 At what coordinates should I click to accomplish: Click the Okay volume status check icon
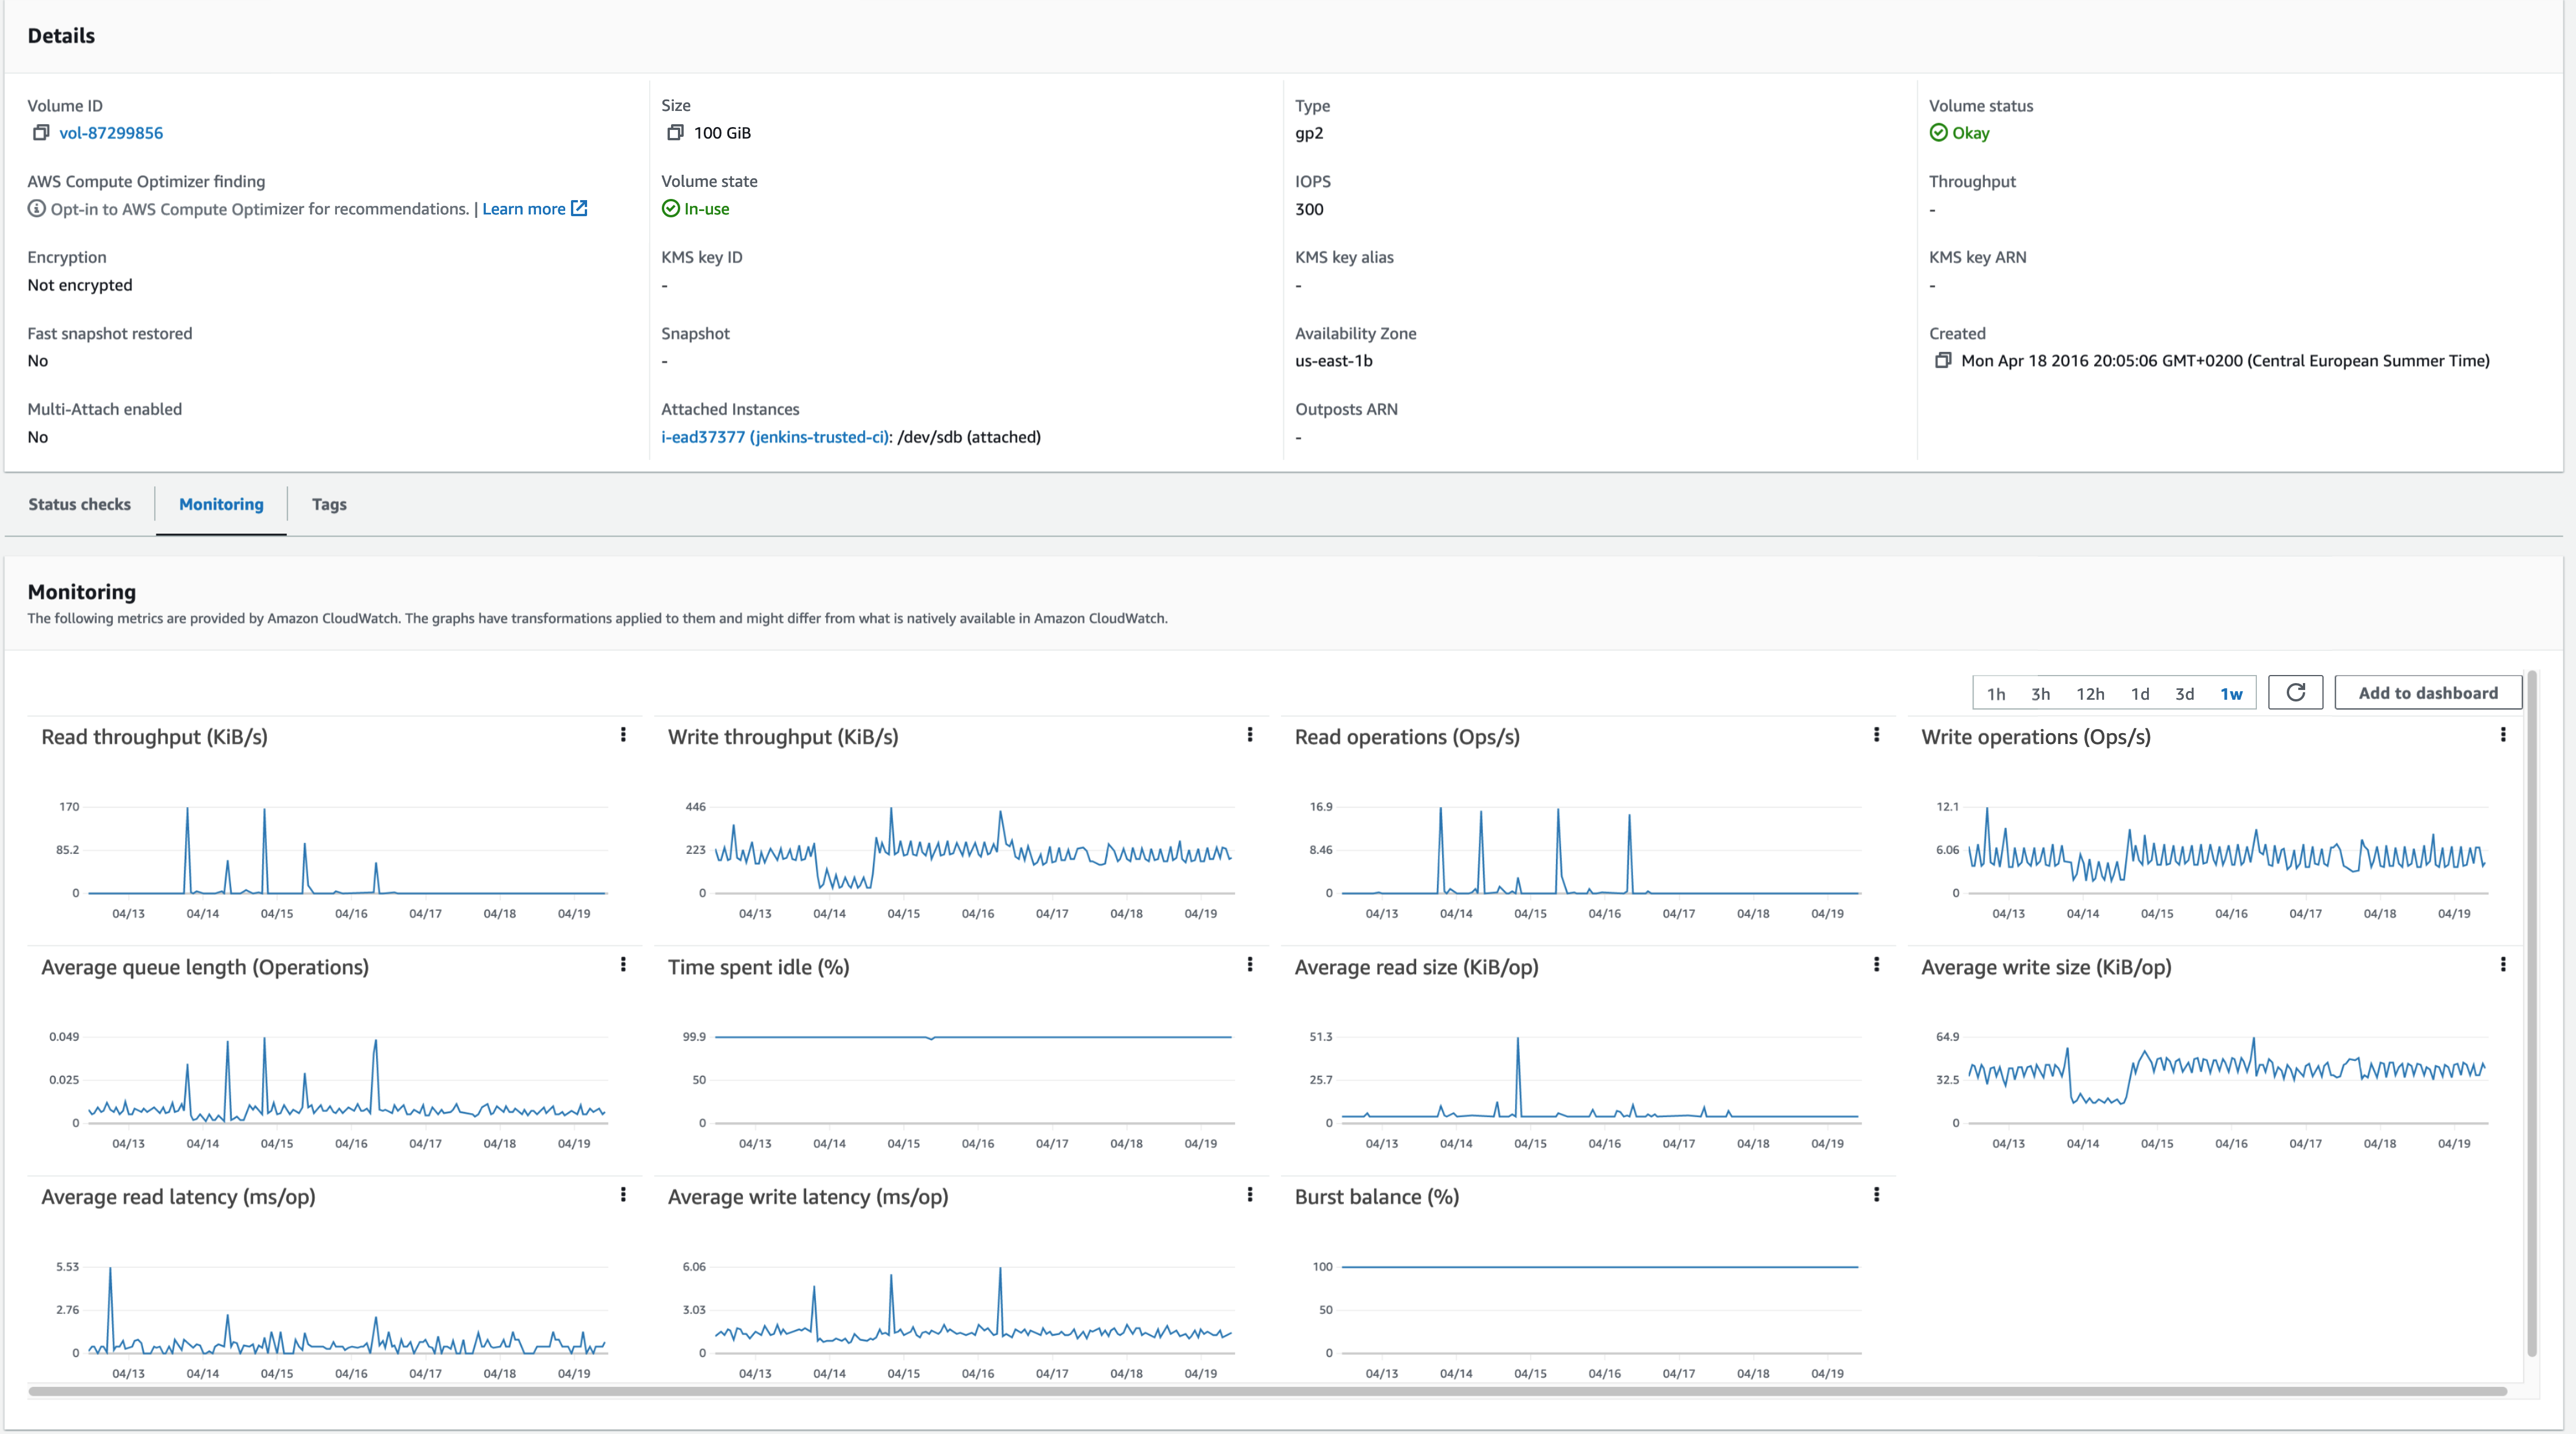(1938, 132)
